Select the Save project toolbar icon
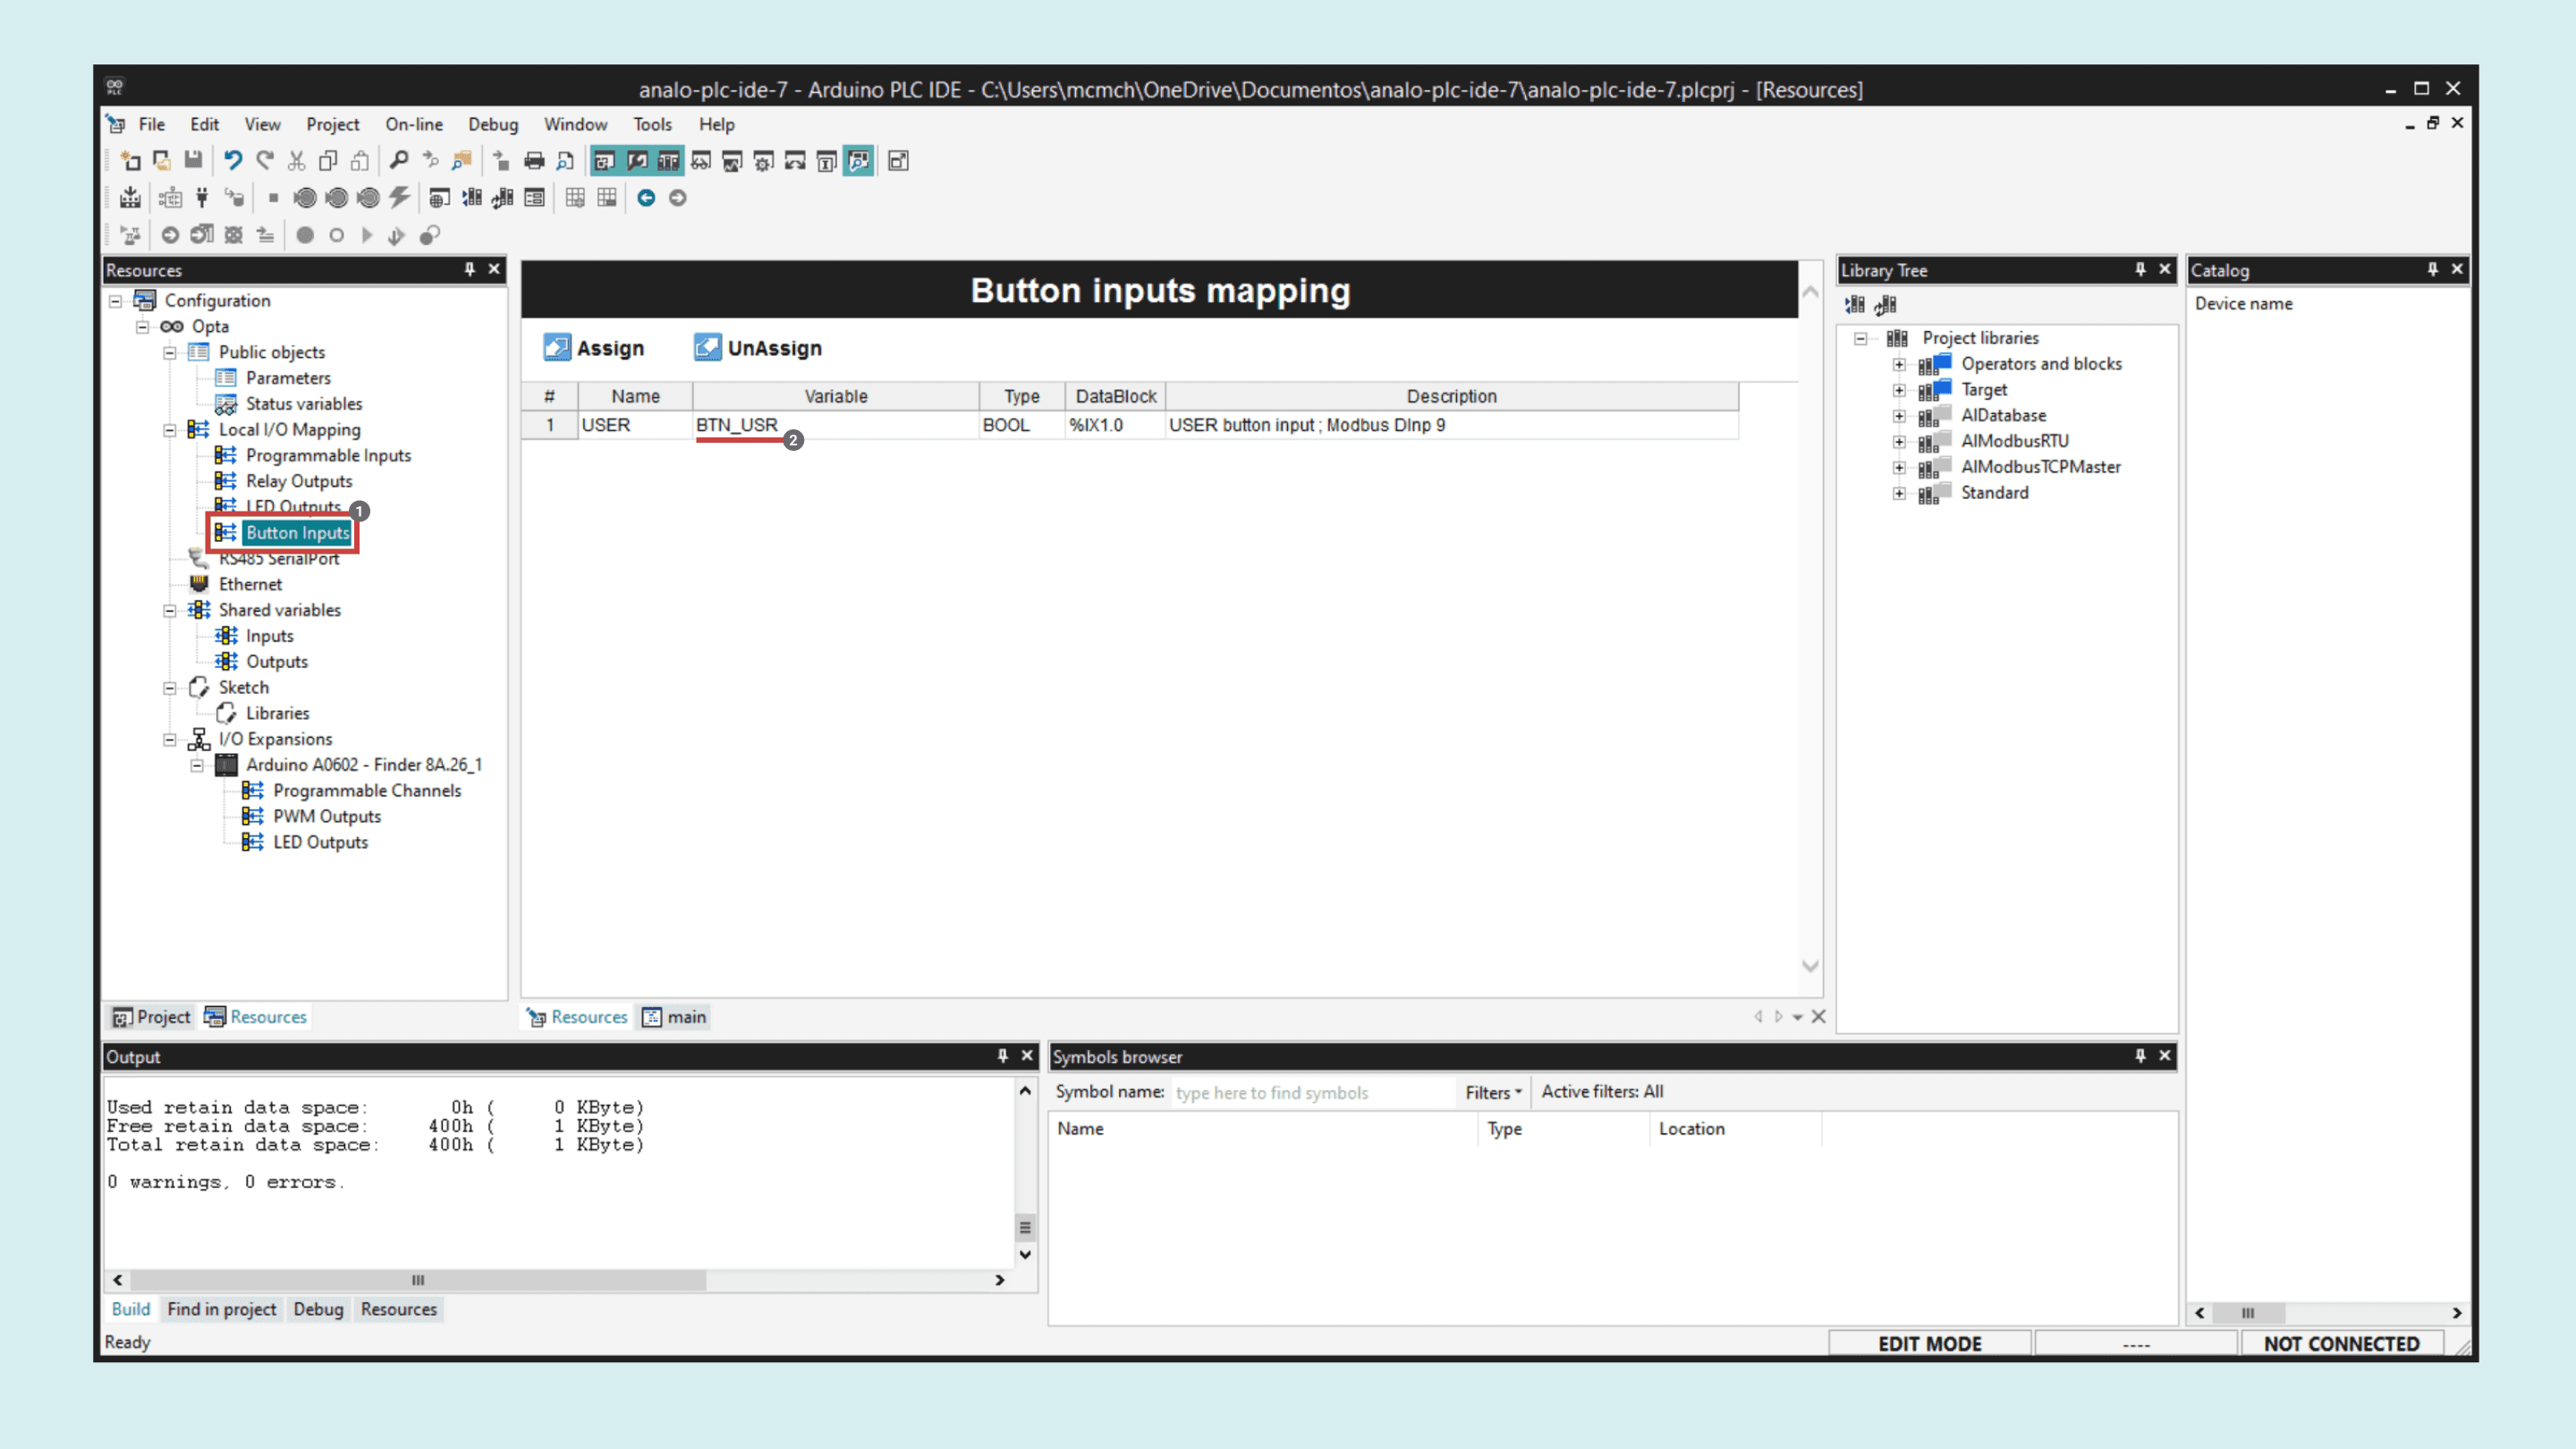 (194, 160)
